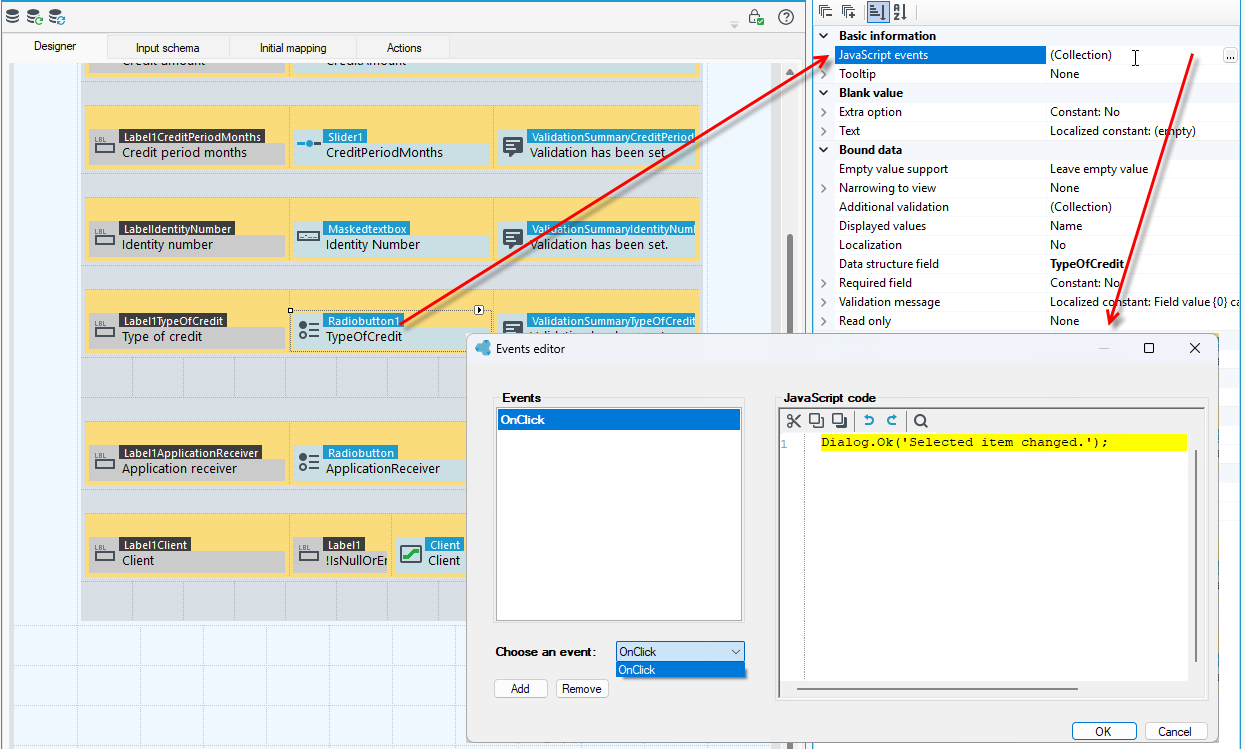Click Add button in Events editor

[x=520, y=689]
